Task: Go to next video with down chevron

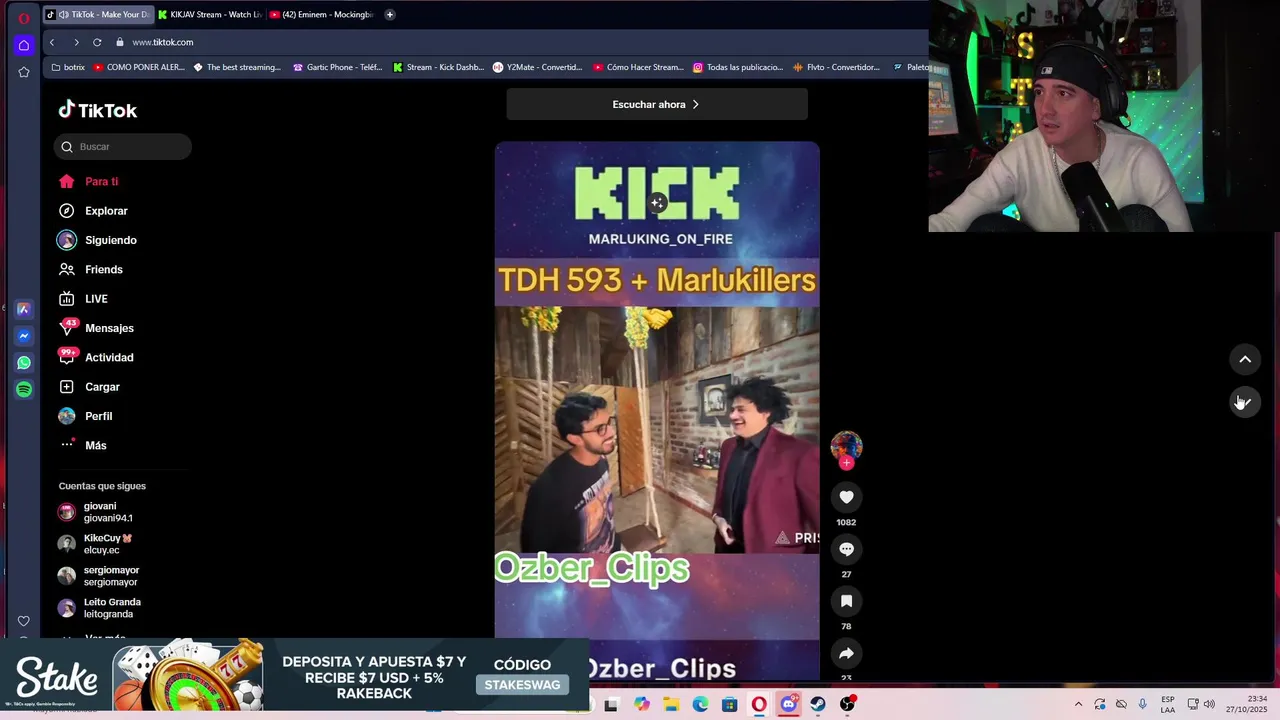Action: click(1245, 401)
